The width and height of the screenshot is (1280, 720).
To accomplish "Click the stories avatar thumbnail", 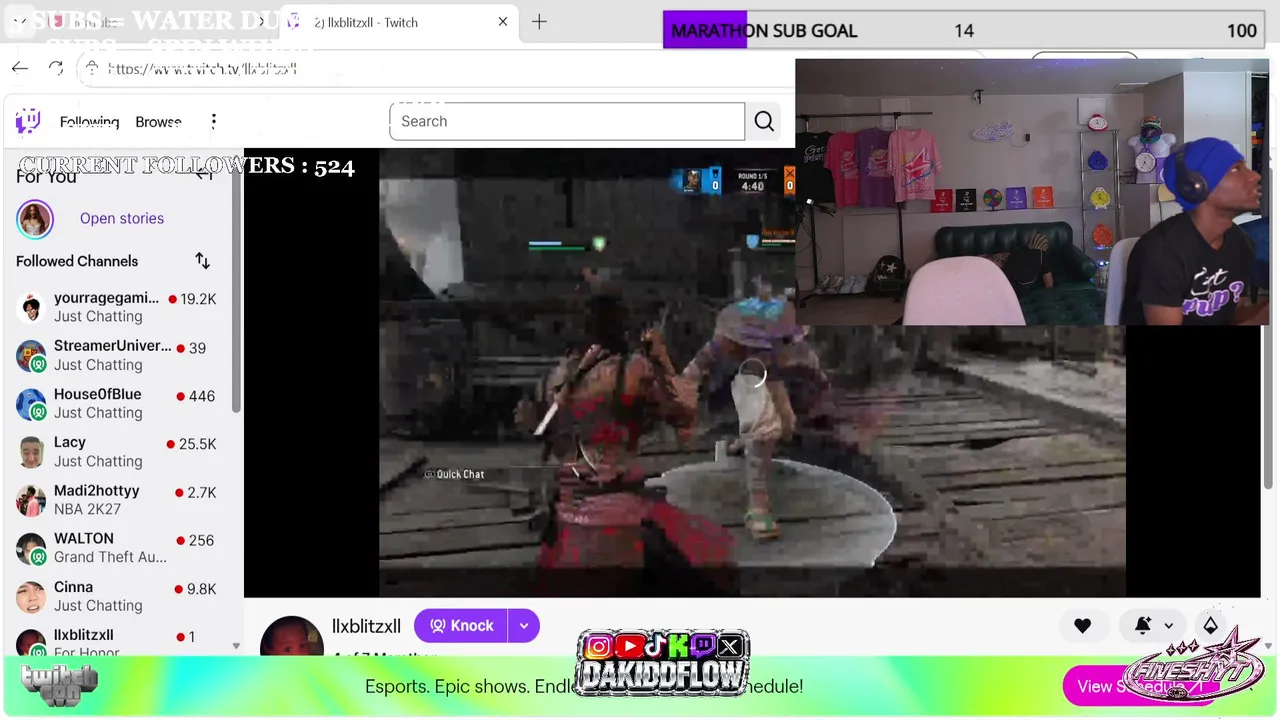I will point(35,219).
